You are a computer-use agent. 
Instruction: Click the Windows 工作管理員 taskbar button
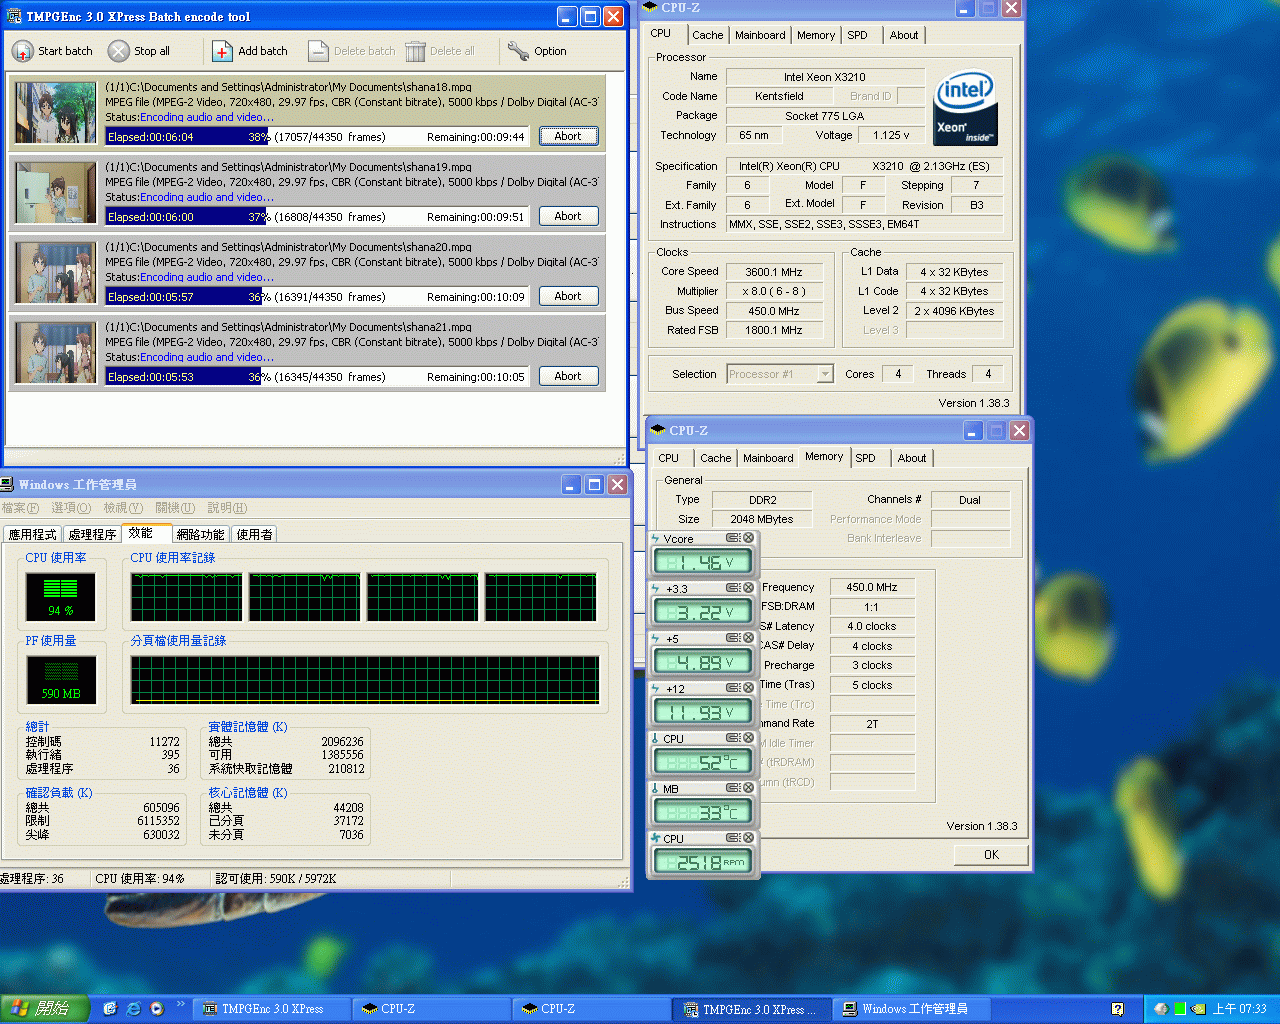pyautogui.click(x=912, y=1009)
